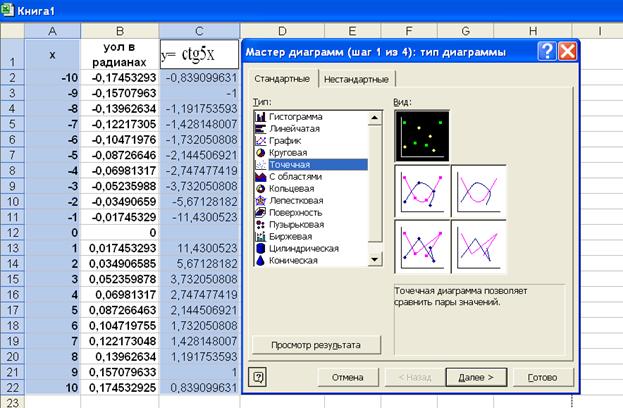
Task: Click the Готово button
Action: 542,377
